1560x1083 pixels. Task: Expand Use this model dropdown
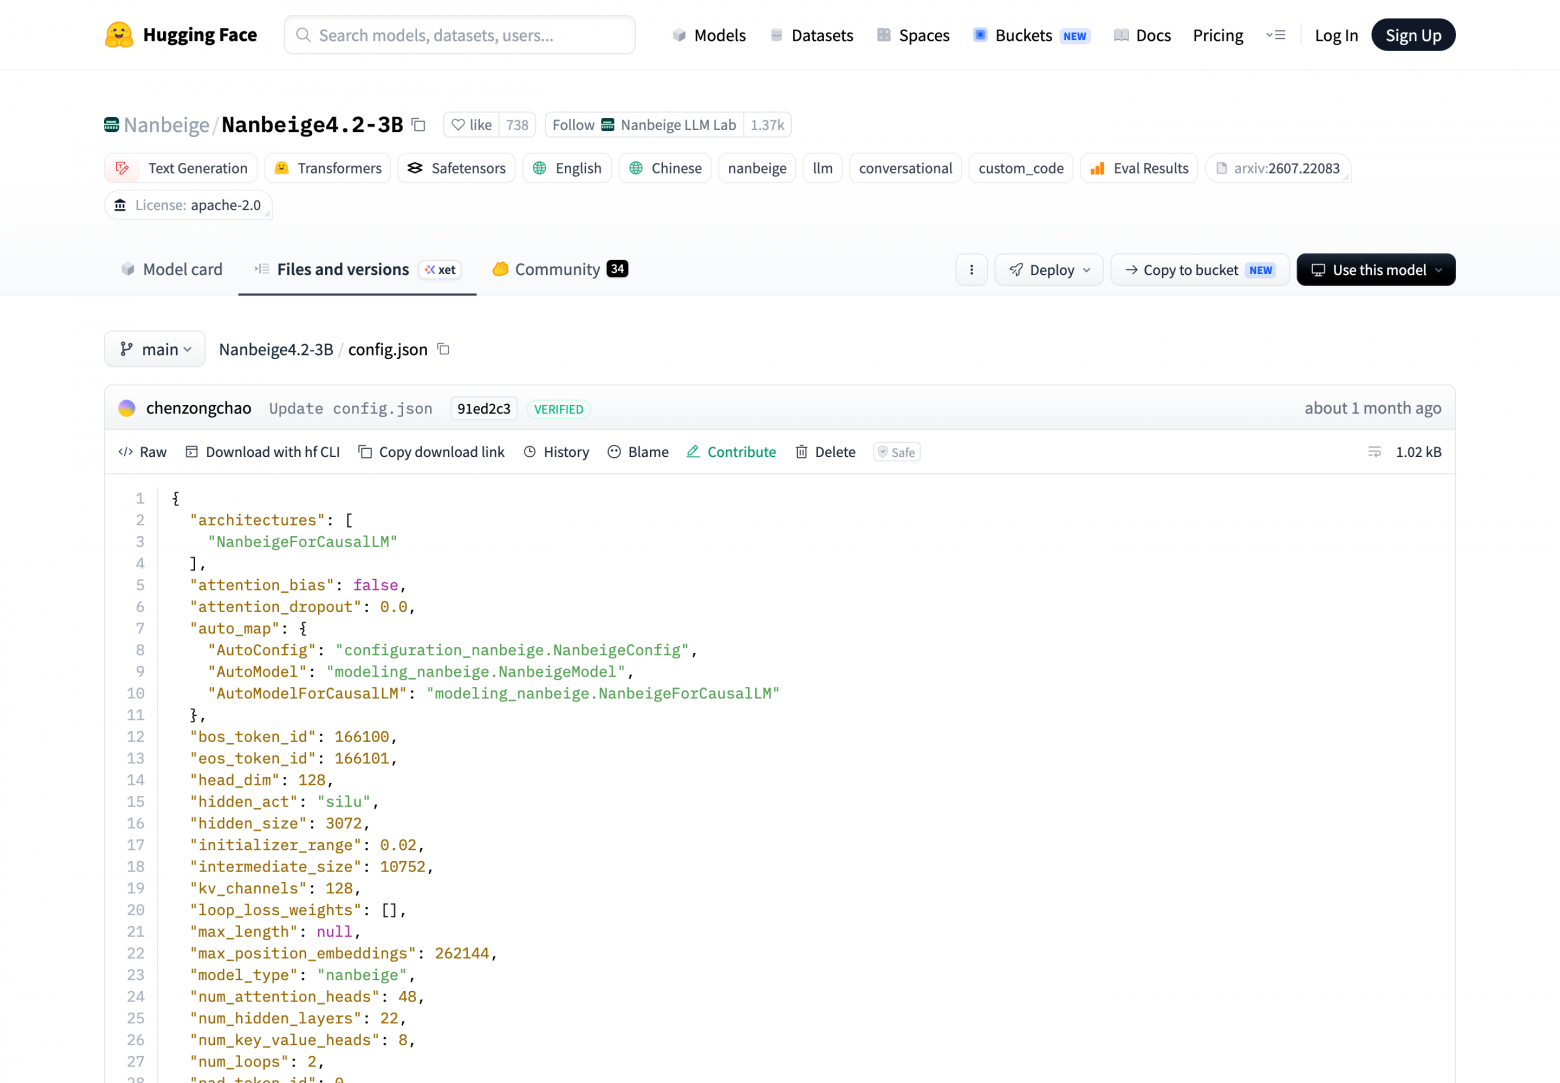tap(1376, 270)
